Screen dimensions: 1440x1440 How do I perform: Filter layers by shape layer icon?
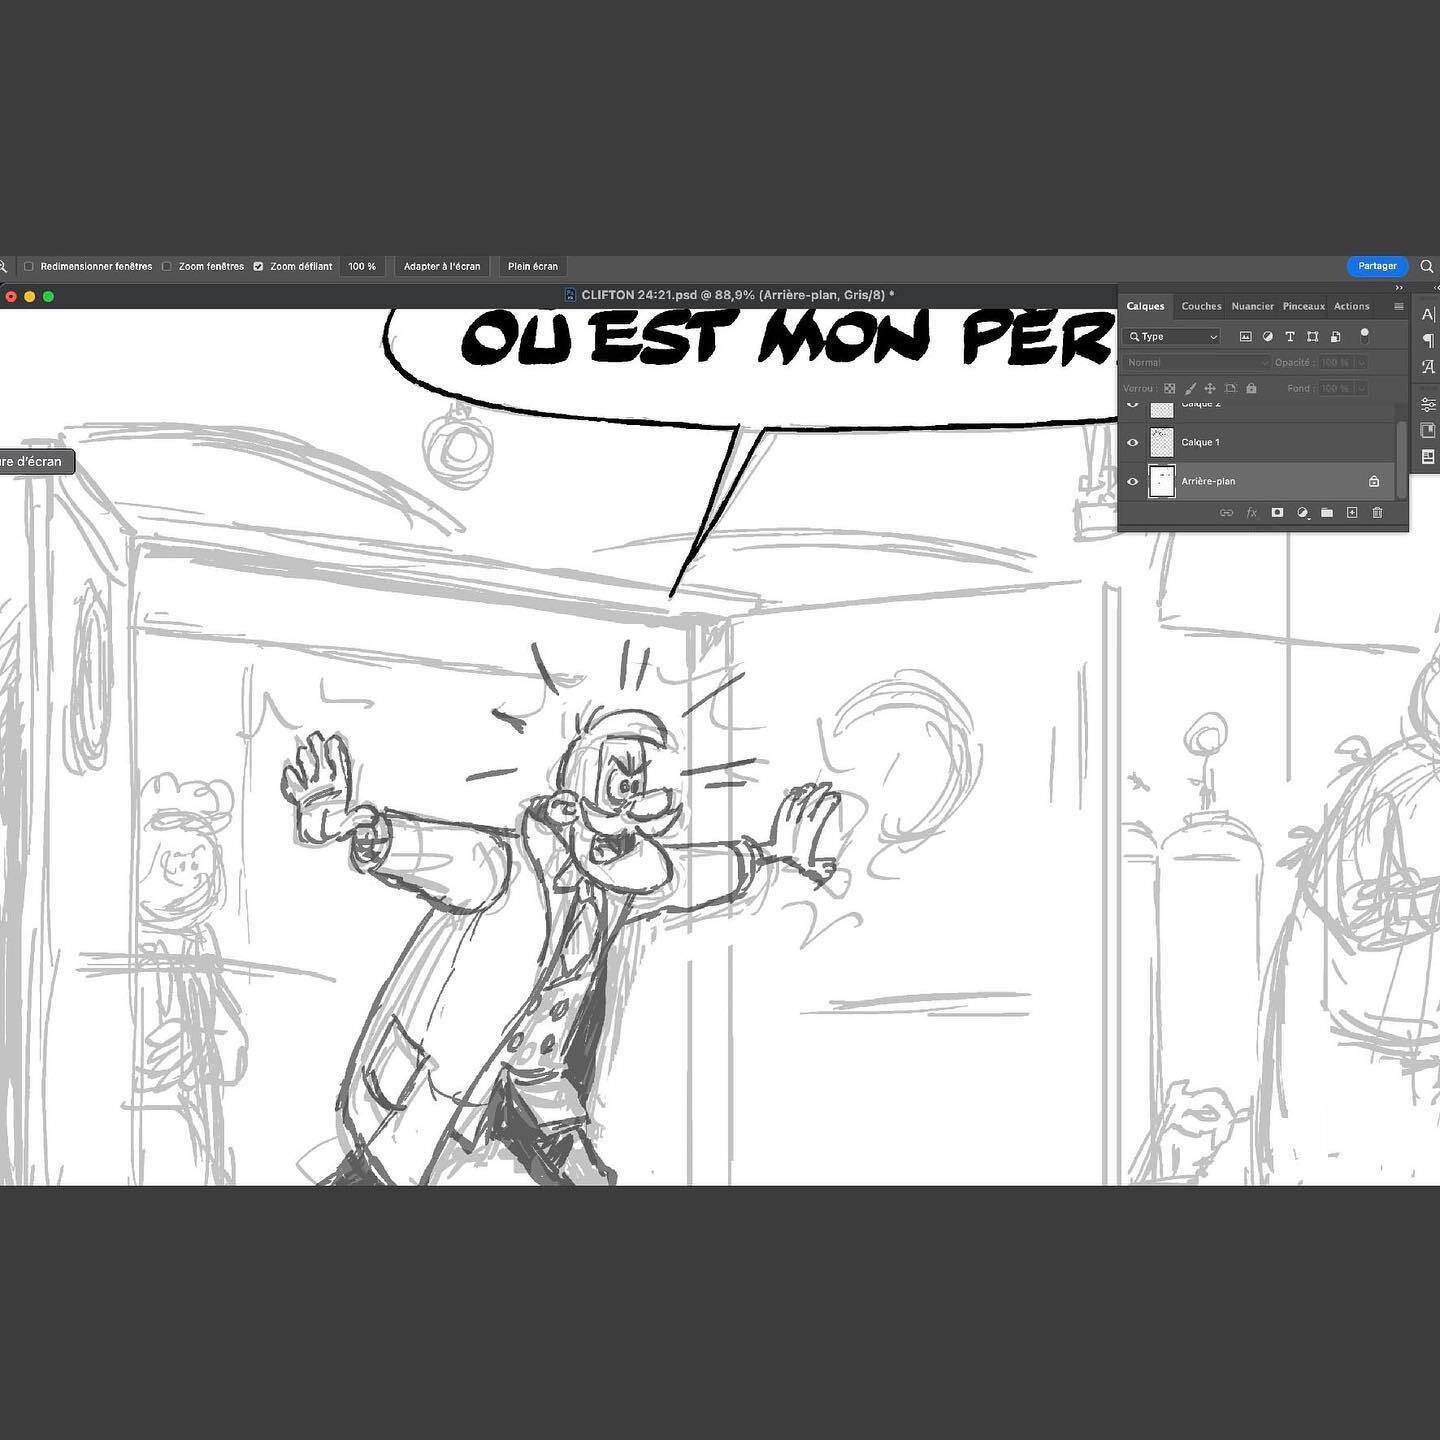pos(1313,337)
